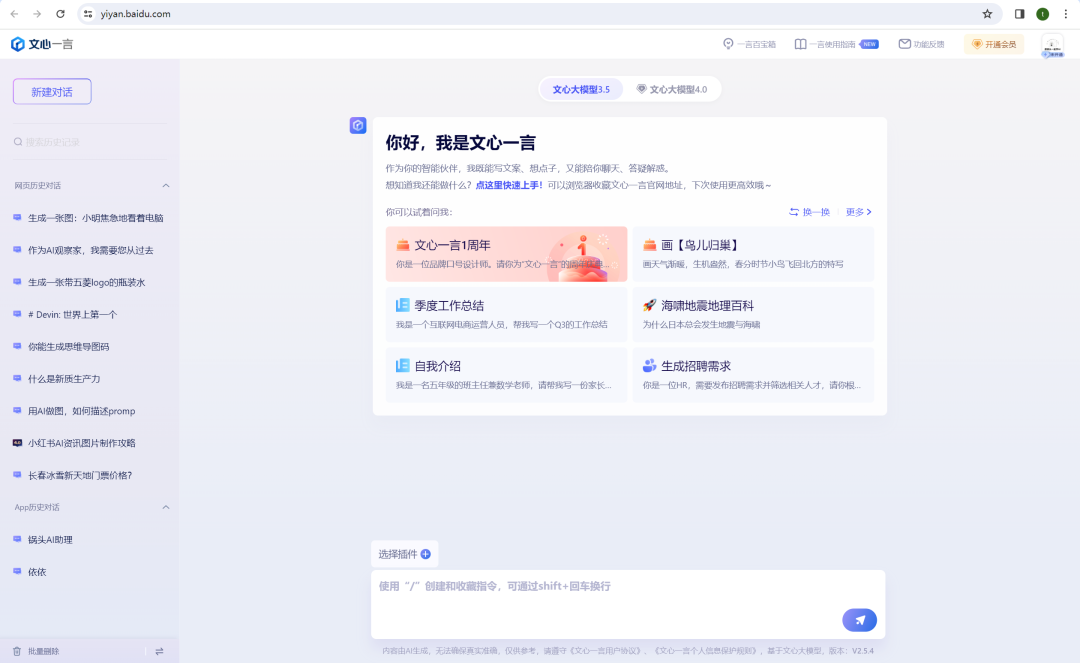Select the 画【鸟儿归巢】 prompt card
The width and height of the screenshot is (1080, 663).
(754, 254)
